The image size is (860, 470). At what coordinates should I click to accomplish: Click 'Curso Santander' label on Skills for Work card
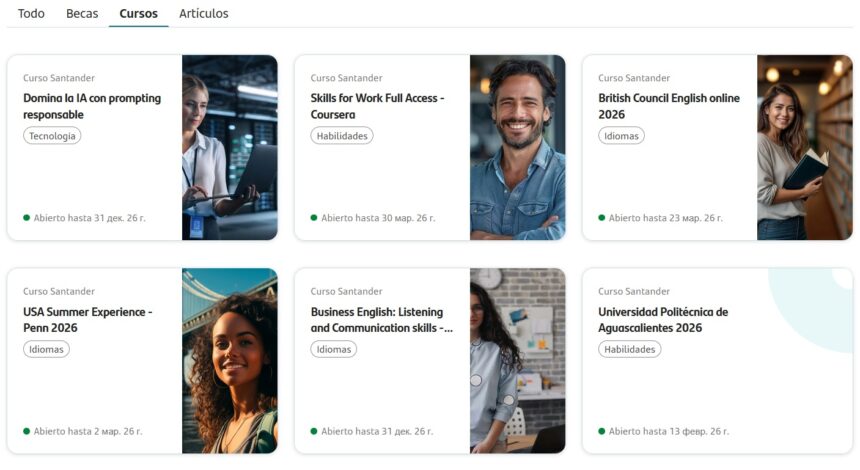pos(346,78)
